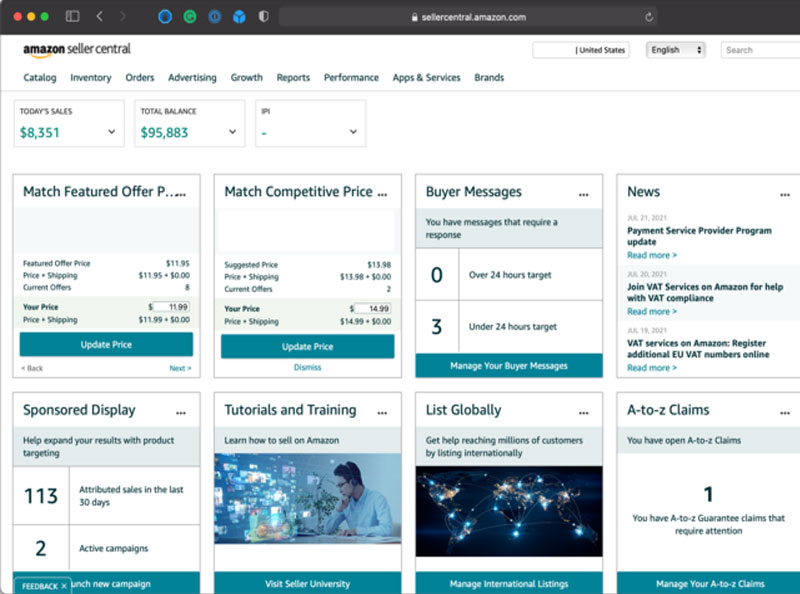This screenshot has height=594, width=800.
Task: Open the Advertising menu
Action: coord(192,78)
